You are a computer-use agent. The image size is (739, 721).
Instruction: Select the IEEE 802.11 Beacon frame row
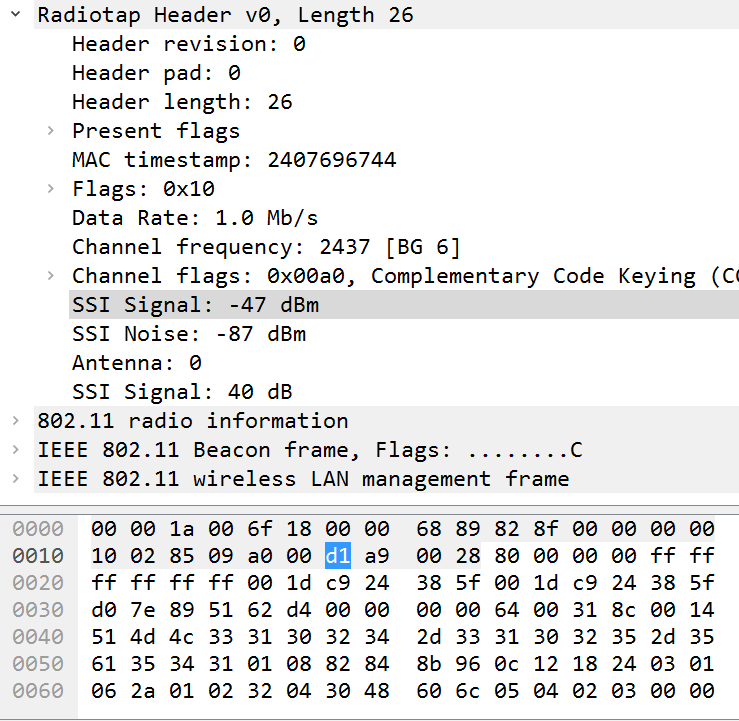point(386,450)
